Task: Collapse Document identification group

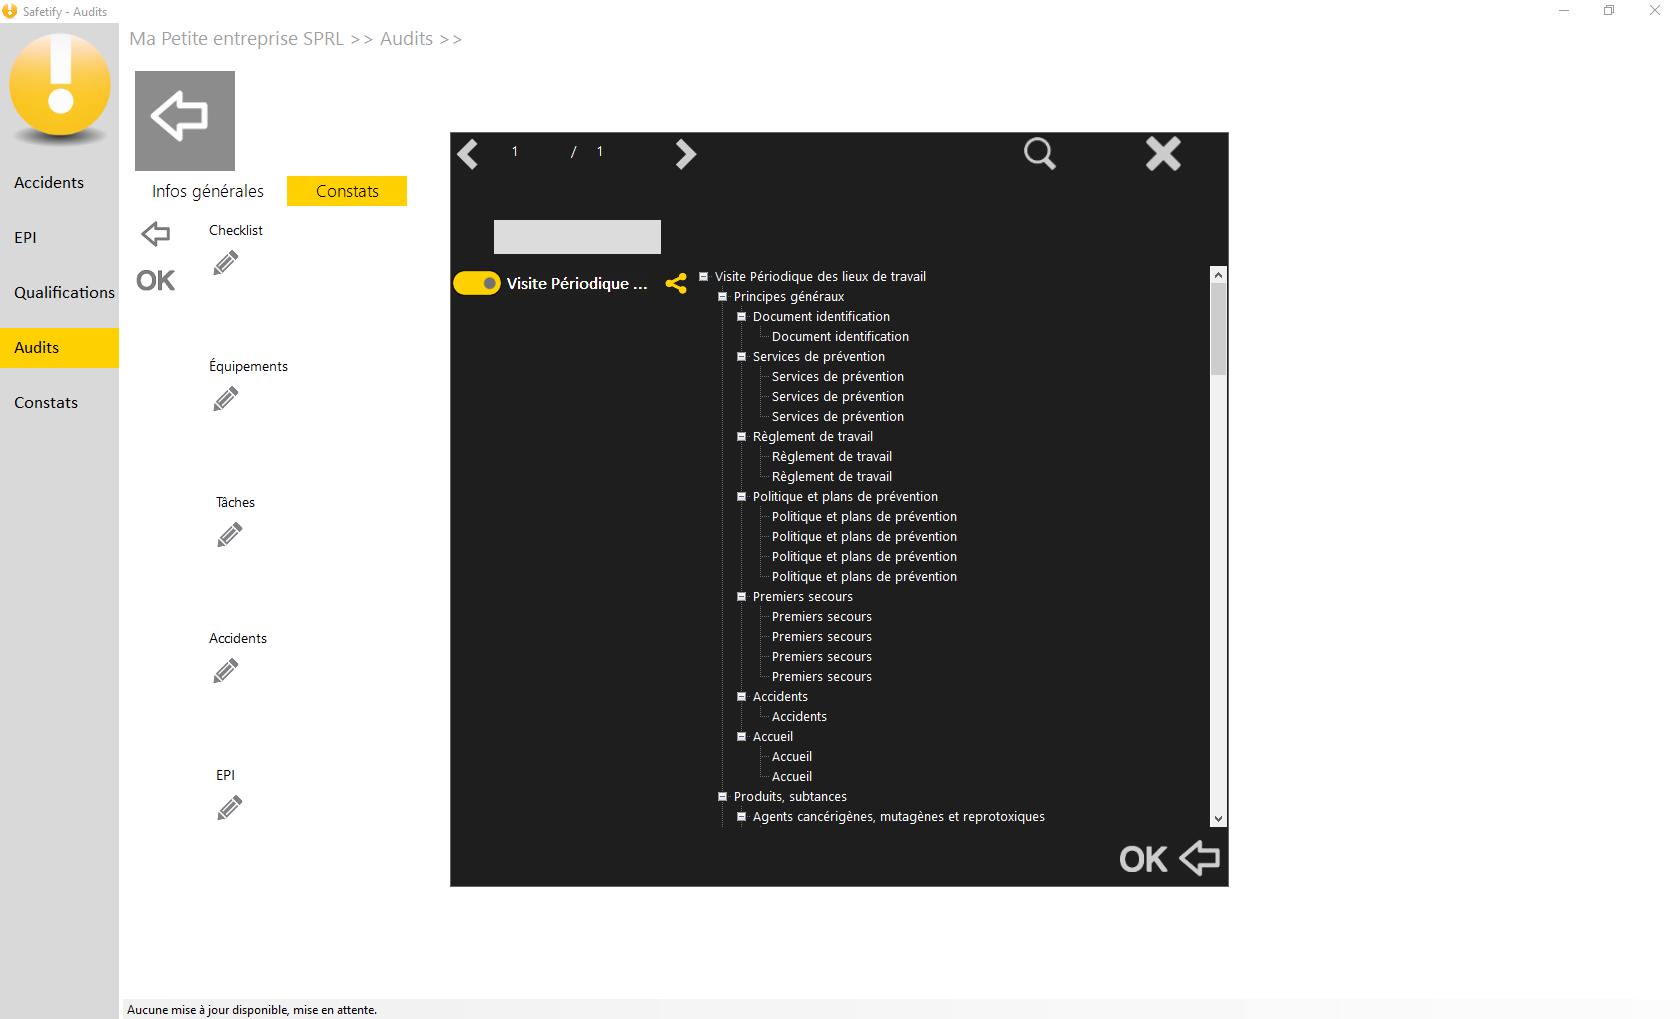Action: point(741,317)
